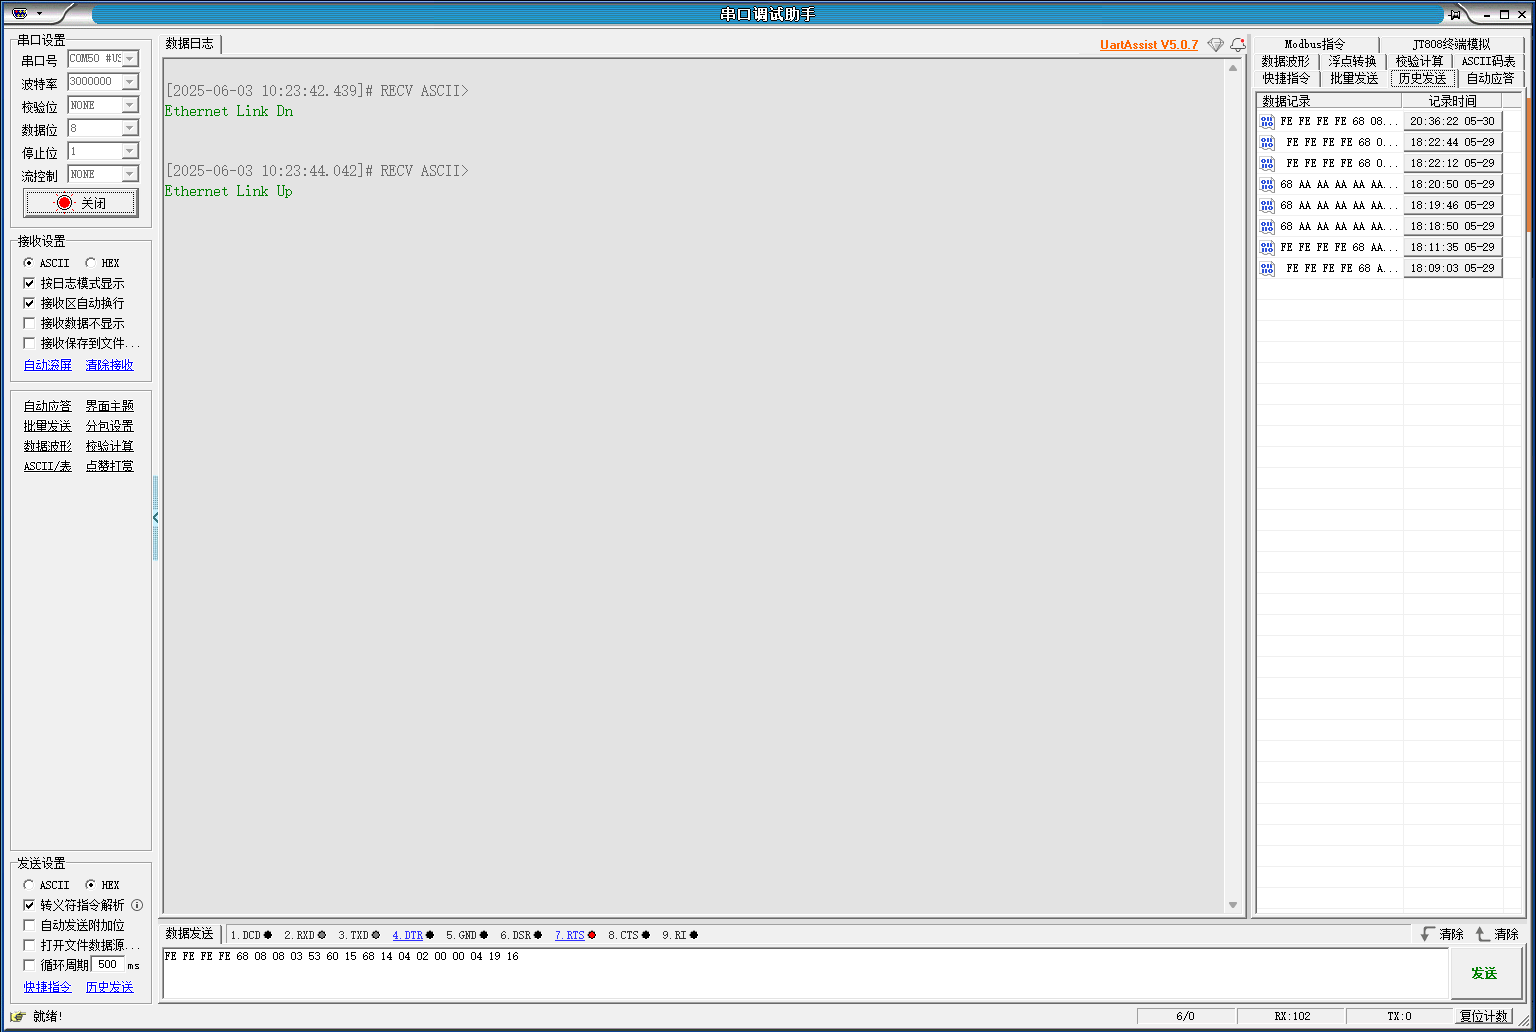Switch to 浮点转换 tab
1536x1032 pixels.
tap(1352, 61)
